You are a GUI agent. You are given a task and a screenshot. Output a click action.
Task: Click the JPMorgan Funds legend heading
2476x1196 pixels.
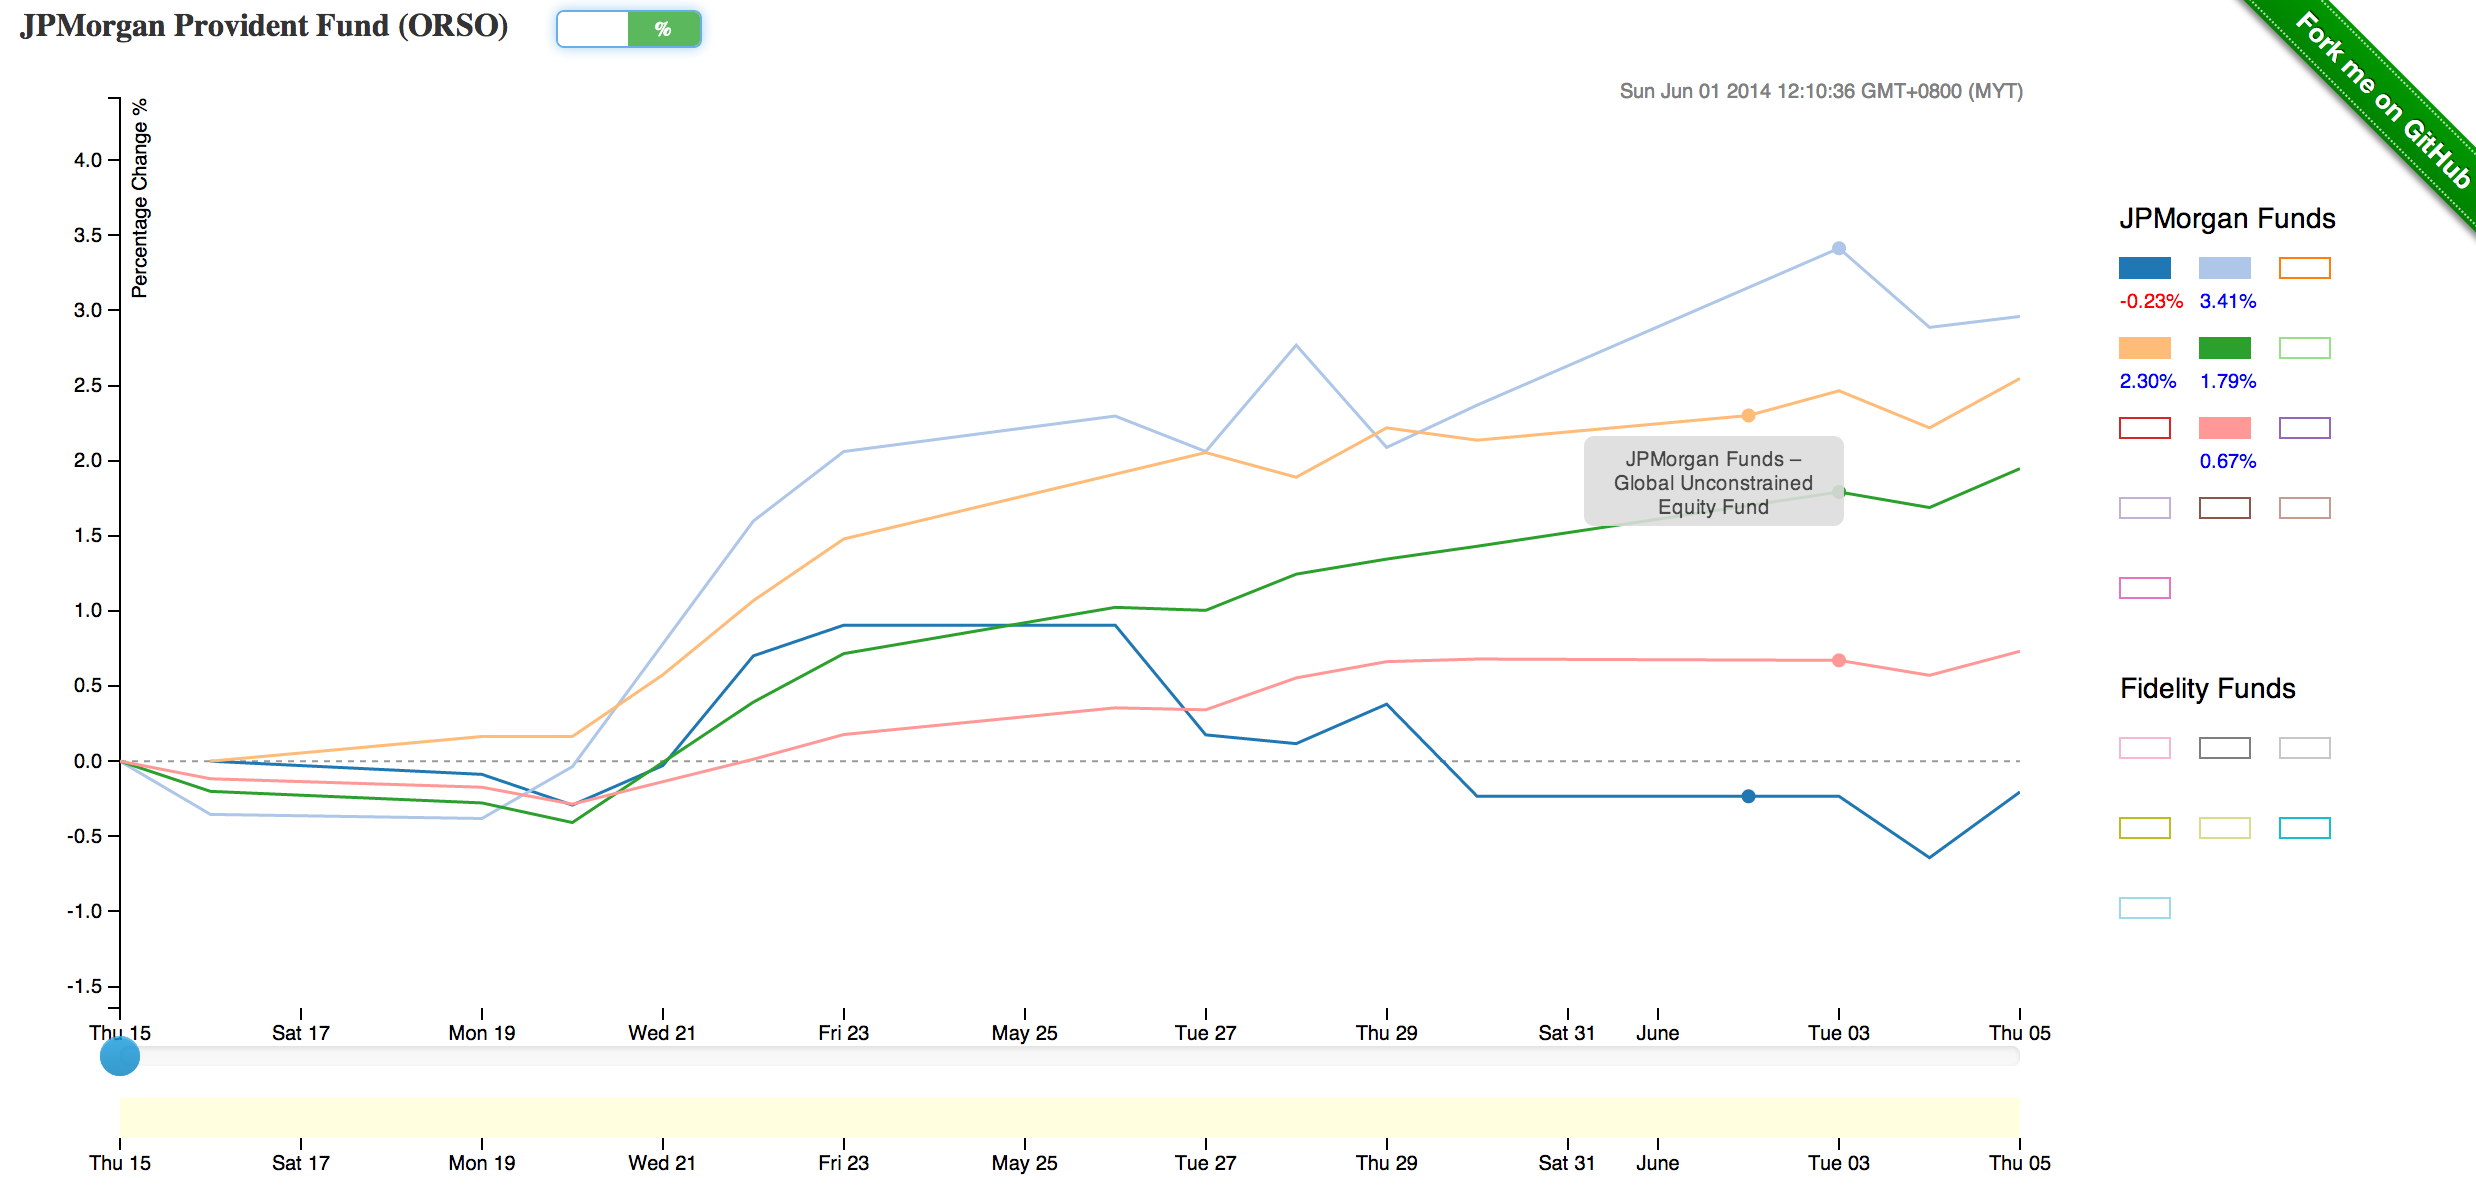coord(2227,219)
